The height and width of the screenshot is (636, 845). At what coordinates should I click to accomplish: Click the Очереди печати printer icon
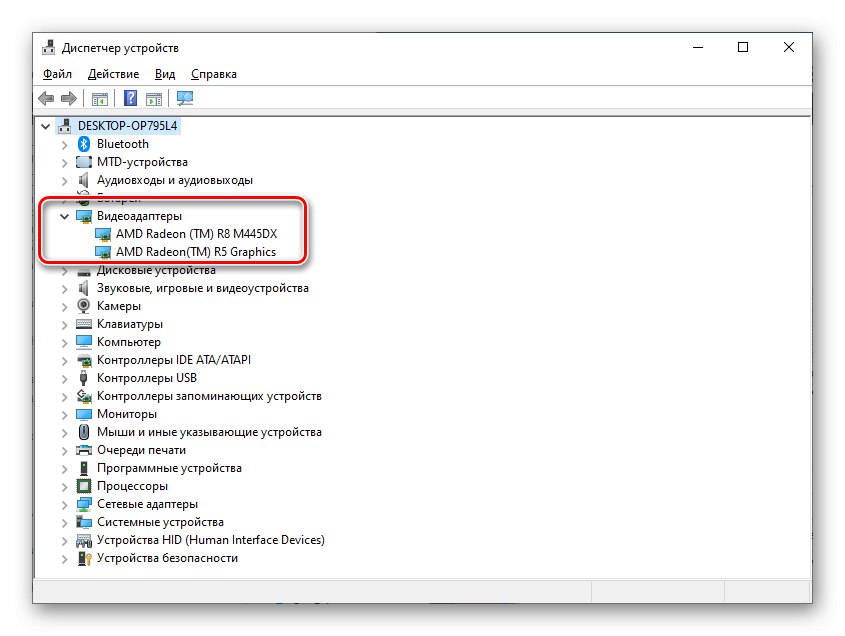[84, 450]
